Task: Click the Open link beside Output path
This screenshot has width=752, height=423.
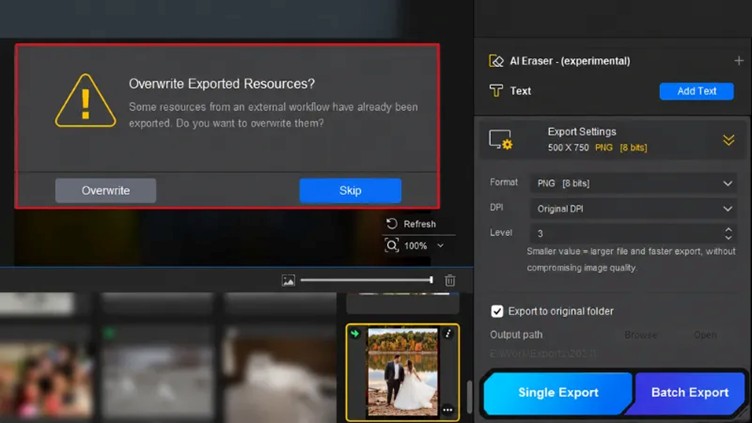Action: (705, 335)
